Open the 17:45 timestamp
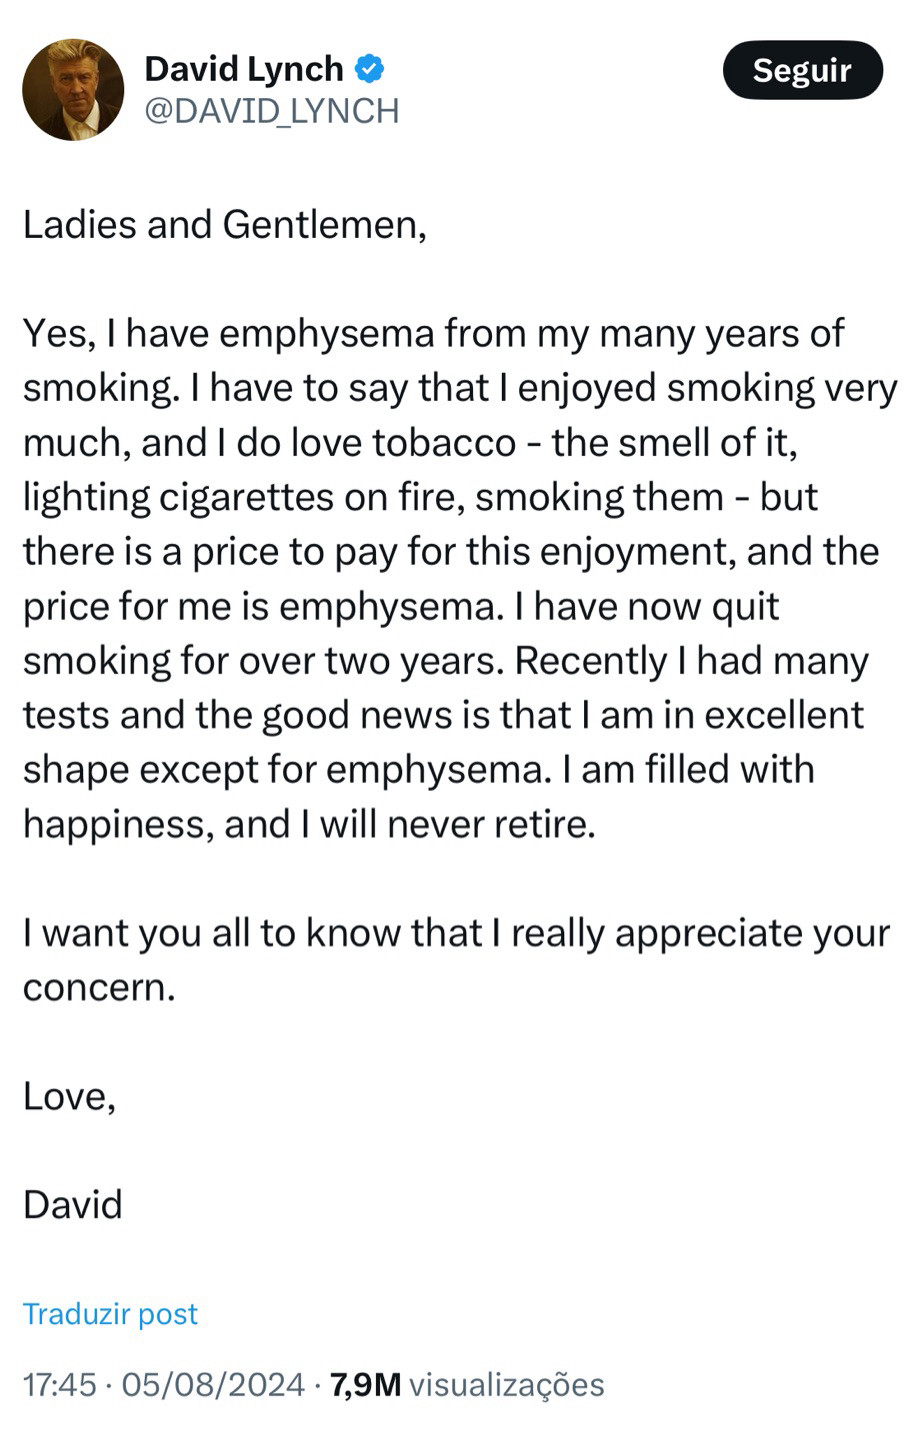This screenshot has width=923, height=1432. click(59, 1384)
